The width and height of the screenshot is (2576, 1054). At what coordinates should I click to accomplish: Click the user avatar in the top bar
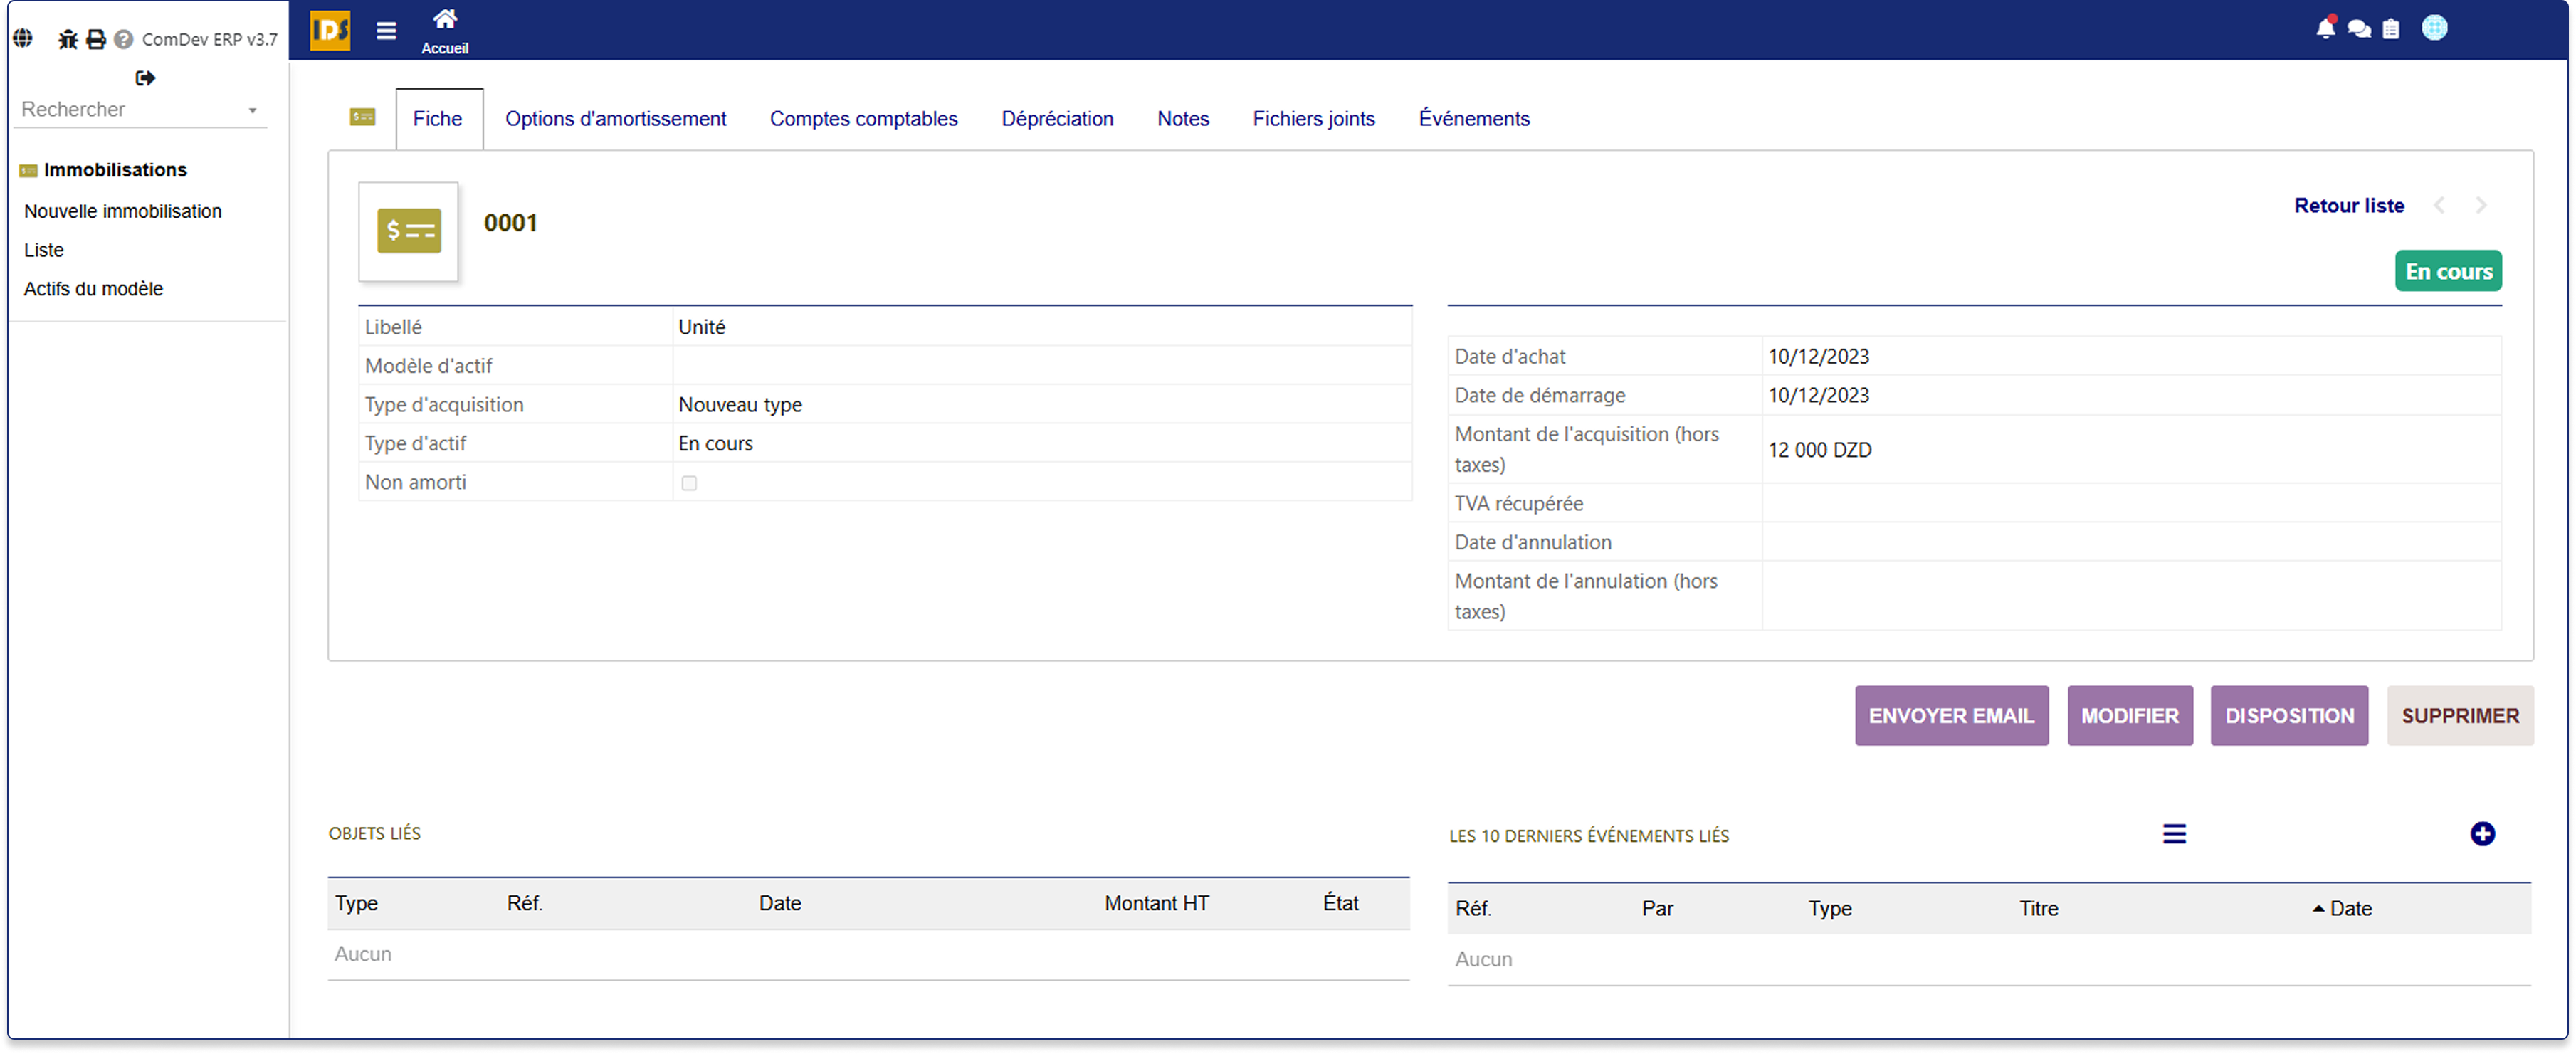[x=2434, y=28]
